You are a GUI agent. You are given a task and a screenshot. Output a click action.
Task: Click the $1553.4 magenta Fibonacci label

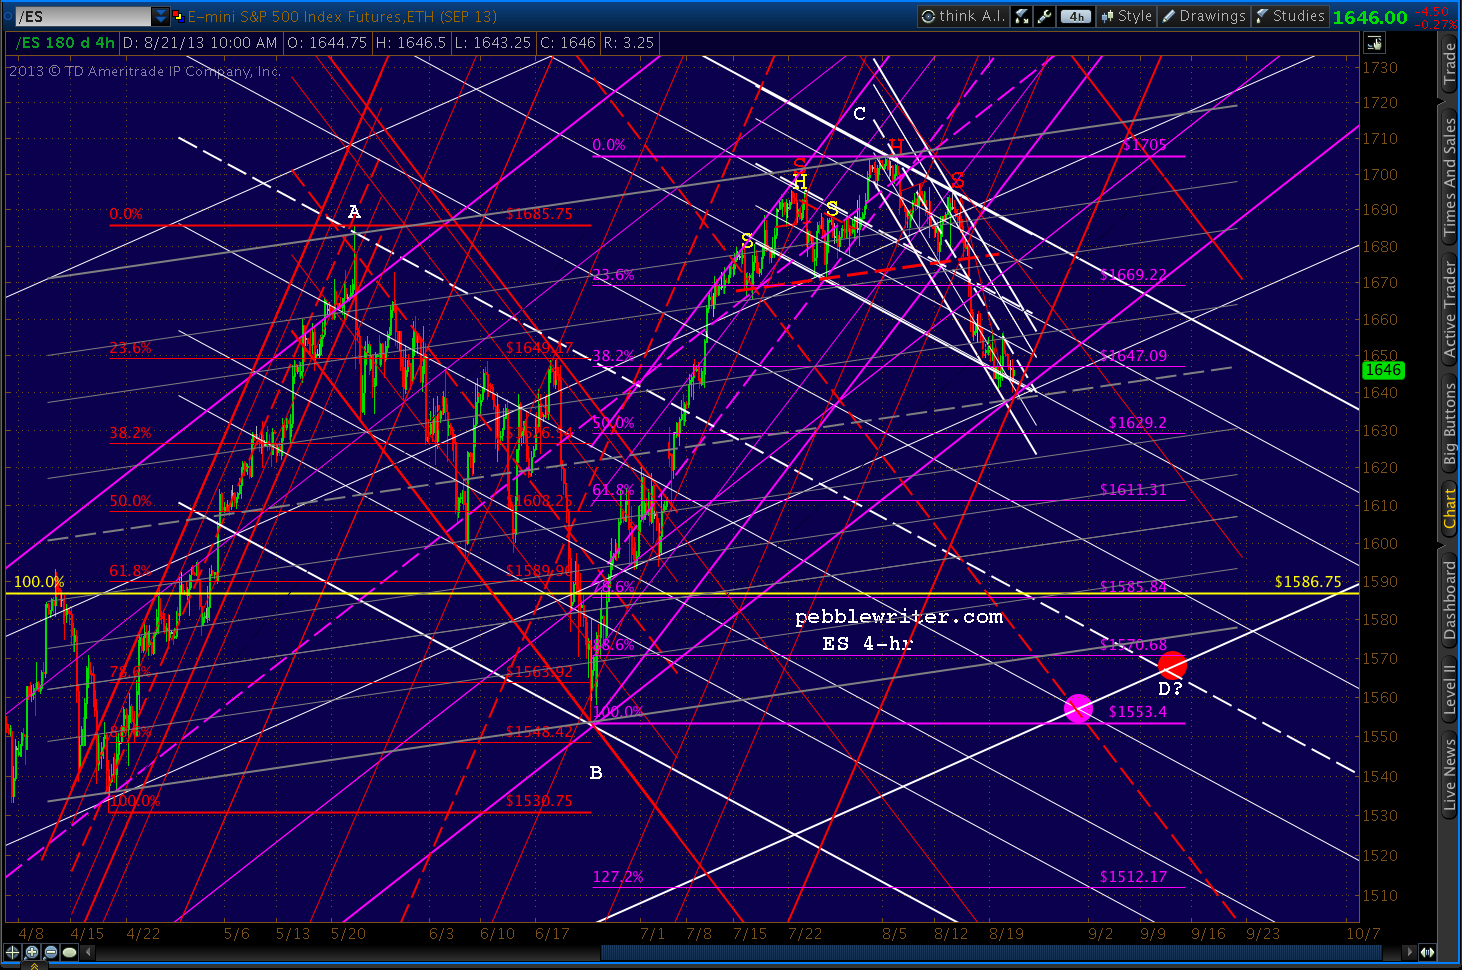(x=1138, y=711)
